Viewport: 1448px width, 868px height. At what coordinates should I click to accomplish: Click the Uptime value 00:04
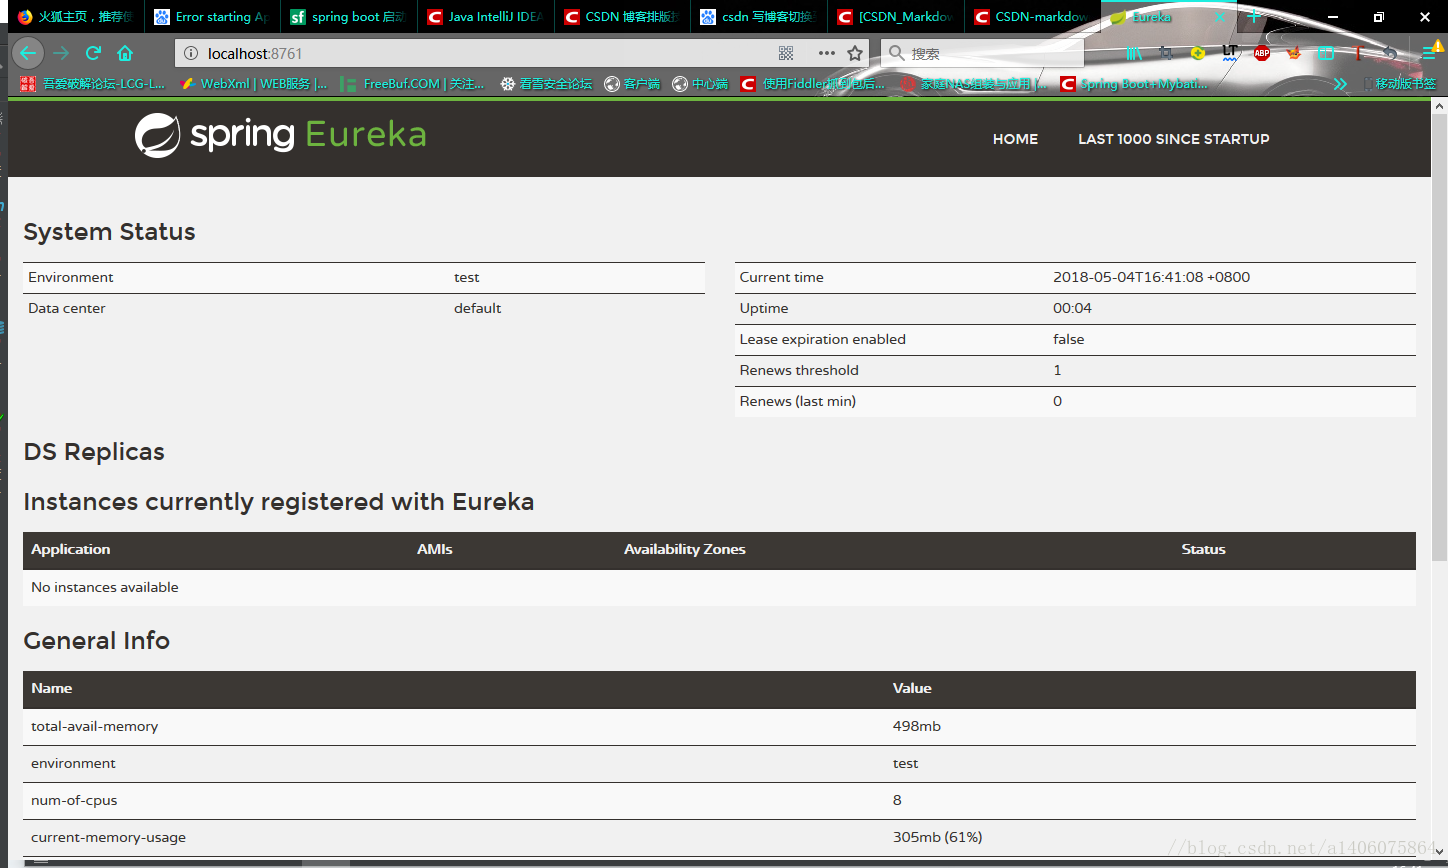pos(1072,308)
